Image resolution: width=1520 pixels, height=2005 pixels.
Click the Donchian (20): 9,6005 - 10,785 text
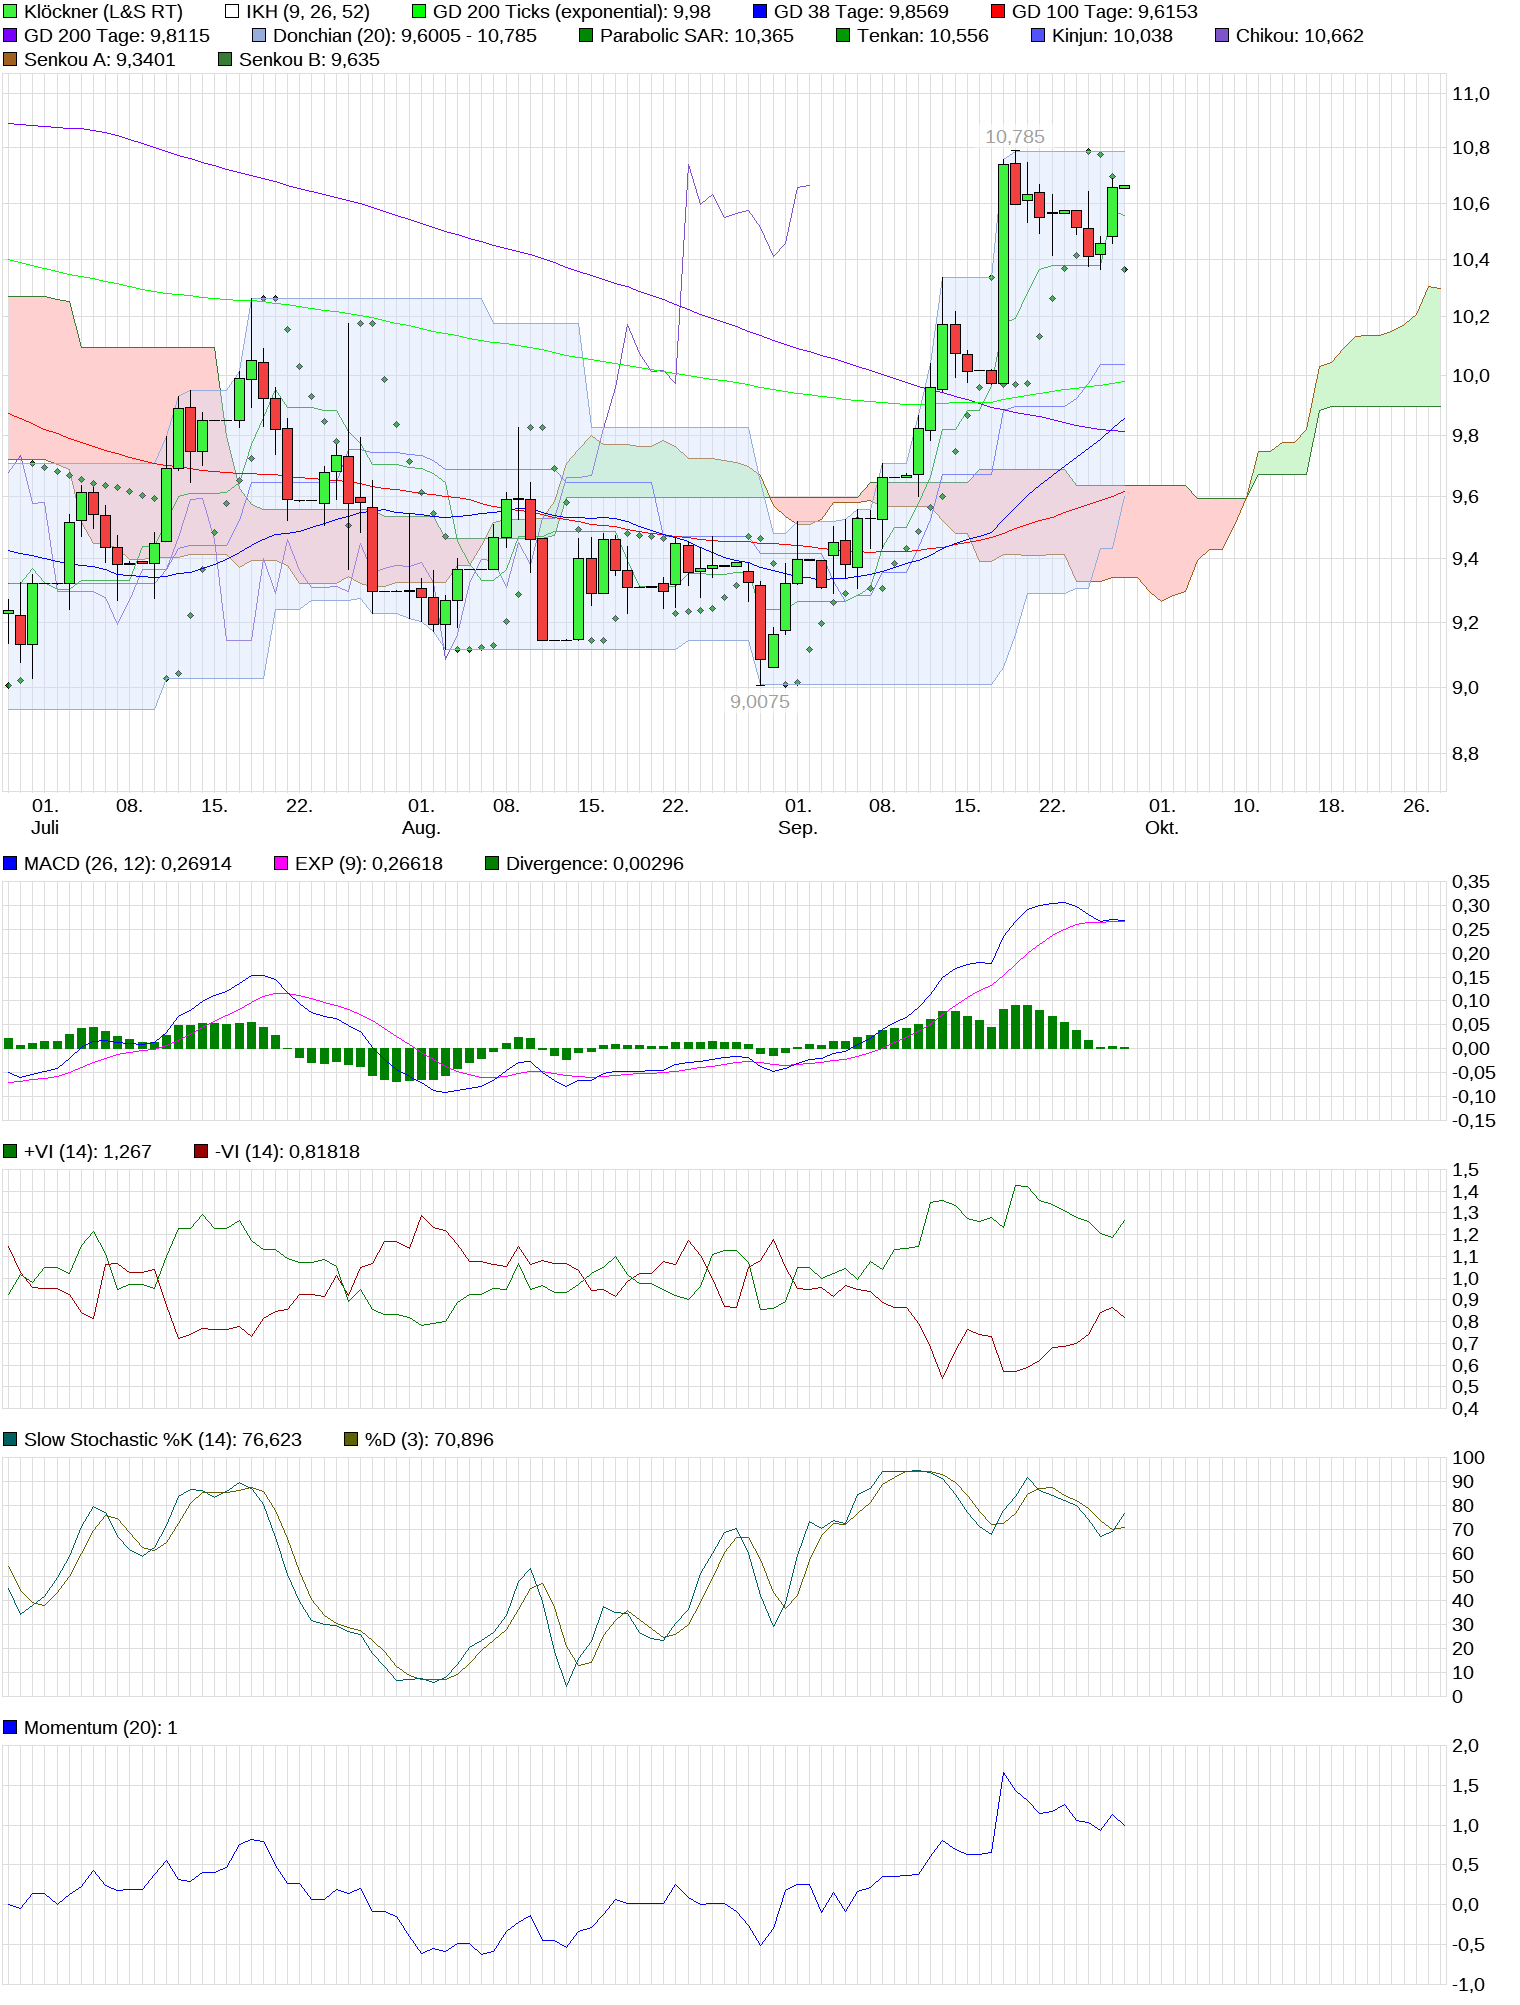(405, 36)
